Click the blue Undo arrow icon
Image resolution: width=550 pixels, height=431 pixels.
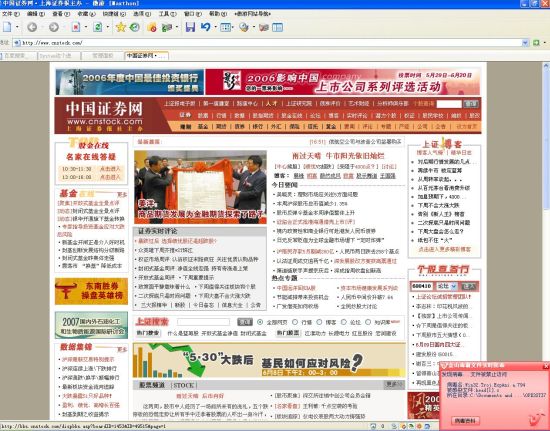coord(206,27)
